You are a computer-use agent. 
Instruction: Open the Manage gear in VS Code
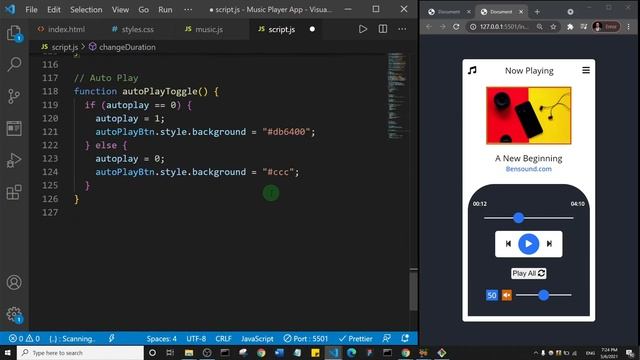click(x=14, y=315)
